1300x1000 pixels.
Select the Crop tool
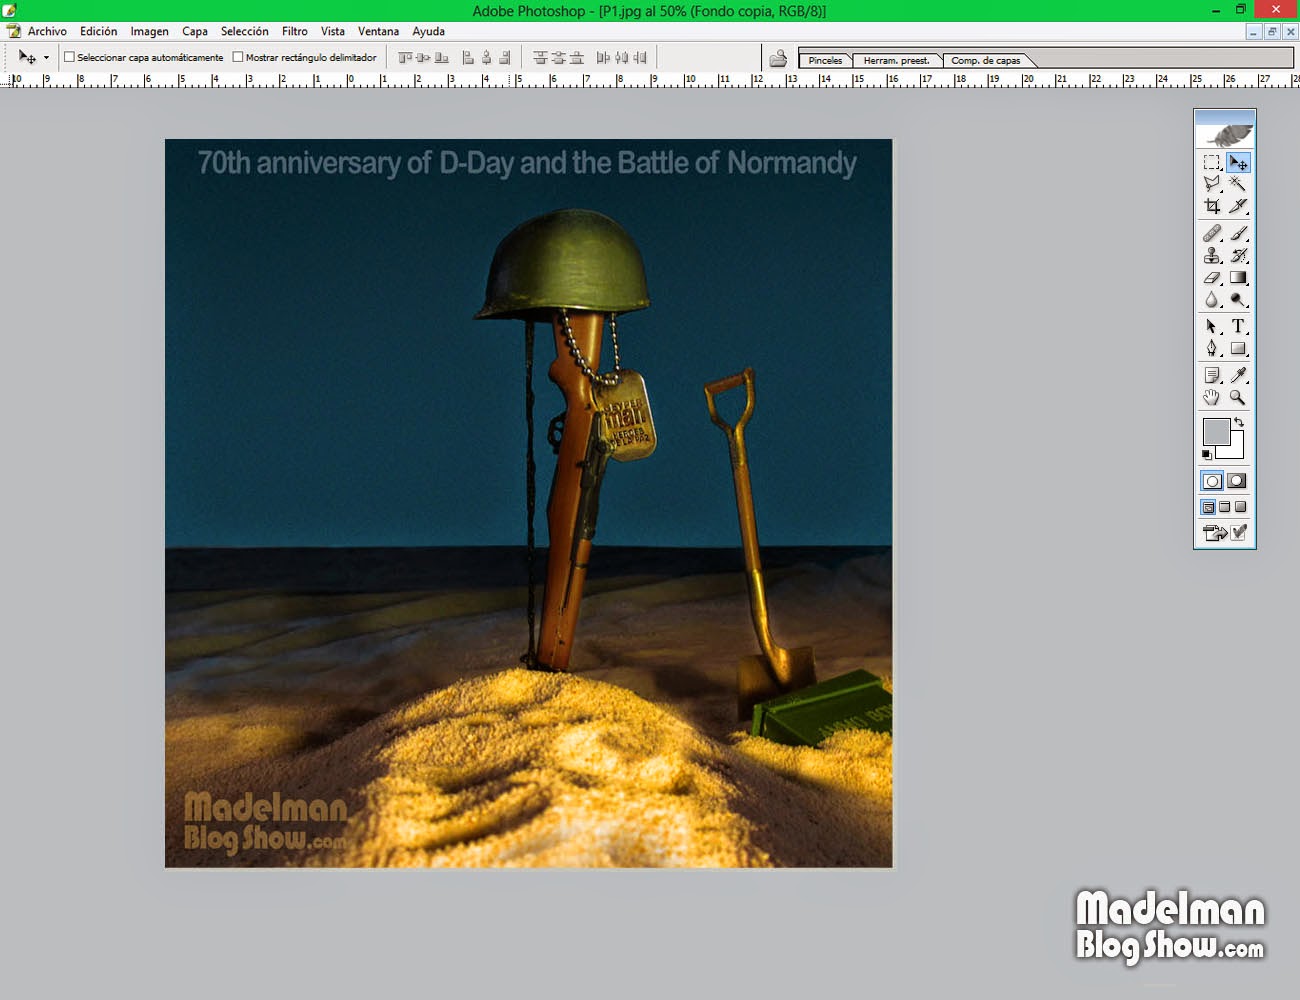coord(1212,206)
